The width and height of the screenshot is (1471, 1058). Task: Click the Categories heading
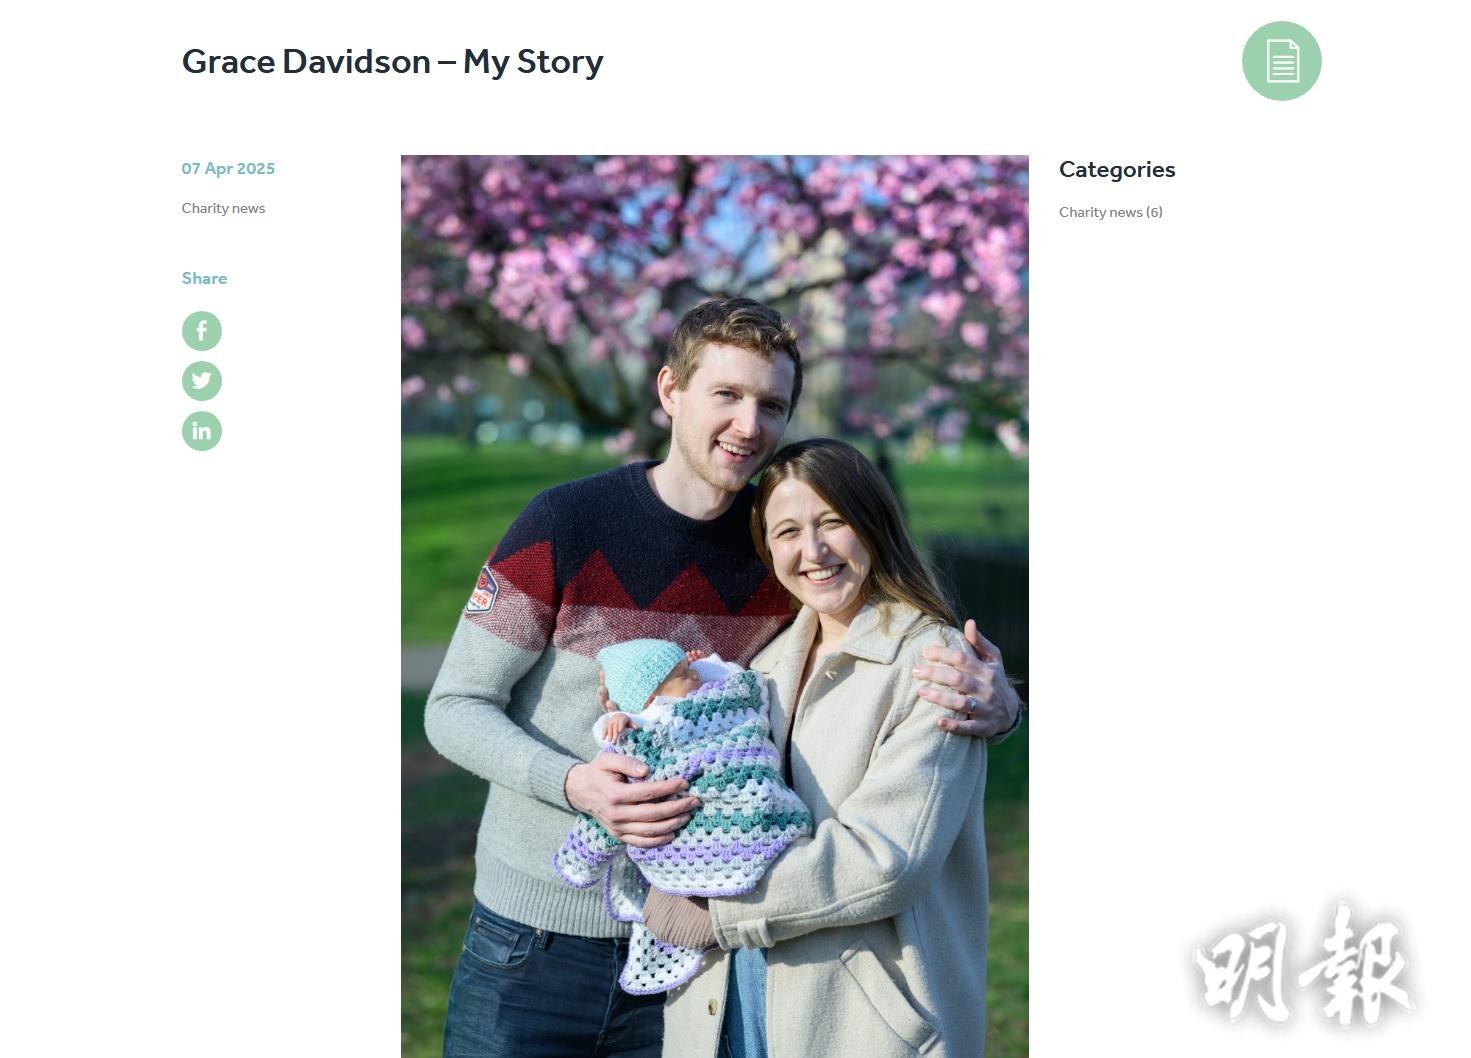1117,169
